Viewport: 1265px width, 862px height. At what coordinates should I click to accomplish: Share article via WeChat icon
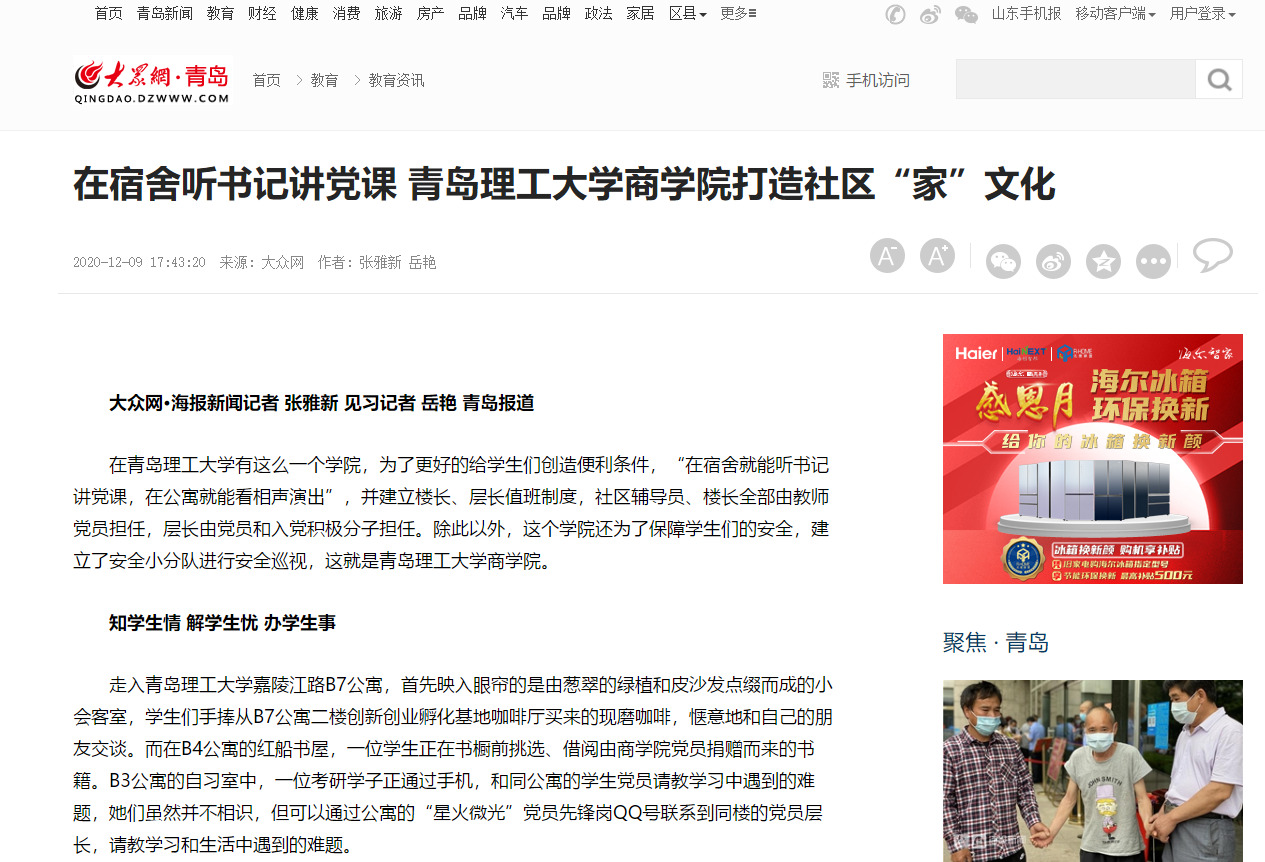click(x=1003, y=261)
